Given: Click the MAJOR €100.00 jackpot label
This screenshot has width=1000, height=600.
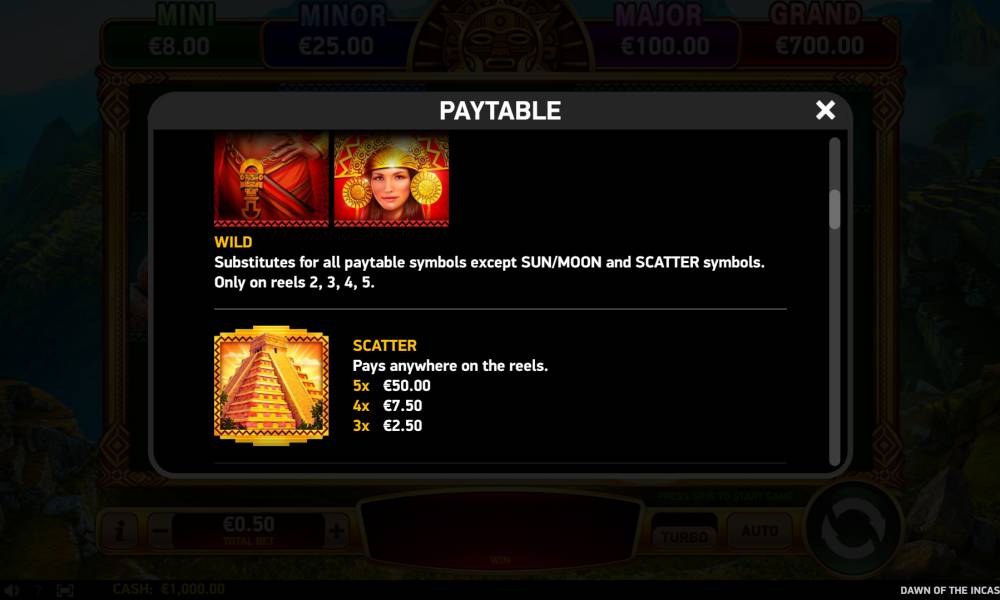Looking at the screenshot, I should click(x=662, y=33).
